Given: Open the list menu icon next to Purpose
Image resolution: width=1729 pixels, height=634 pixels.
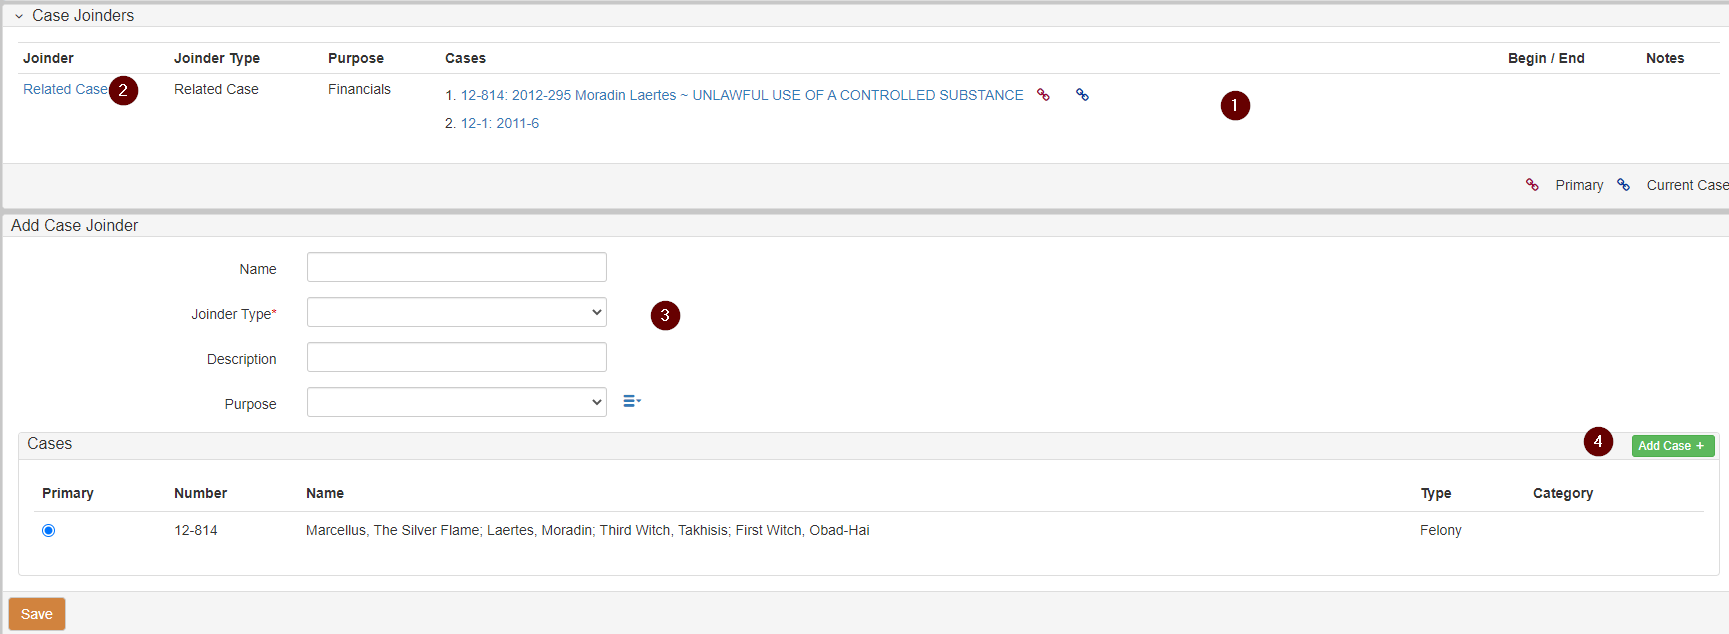Looking at the screenshot, I should point(631,401).
